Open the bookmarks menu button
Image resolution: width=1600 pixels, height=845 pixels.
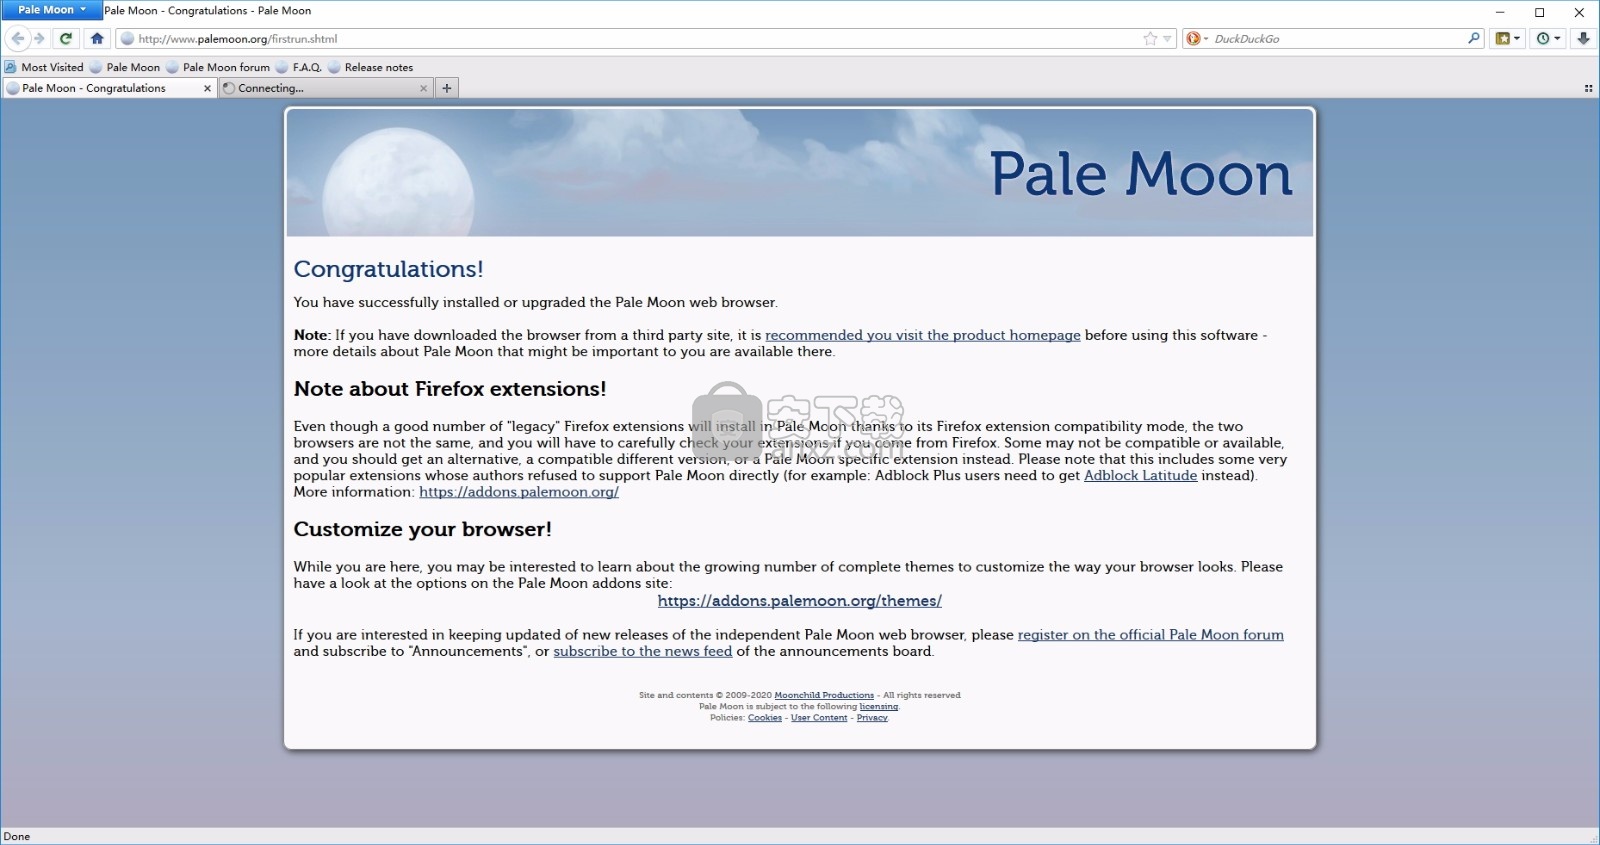[1507, 39]
